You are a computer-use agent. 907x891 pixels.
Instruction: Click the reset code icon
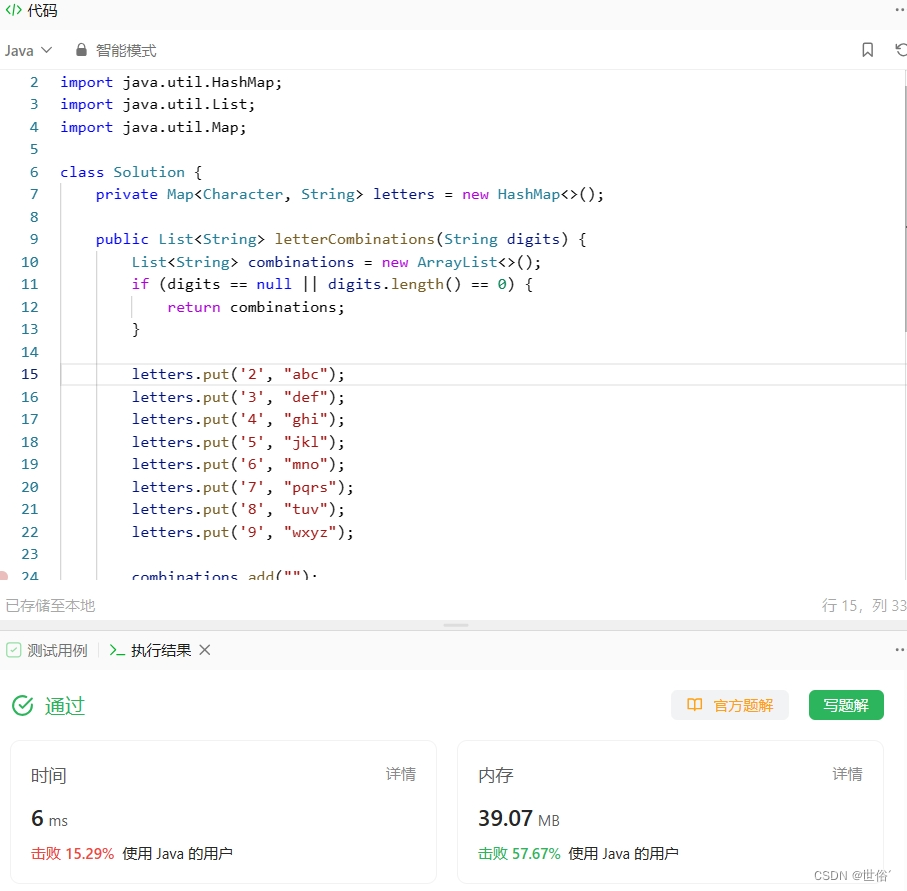[x=901, y=50]
